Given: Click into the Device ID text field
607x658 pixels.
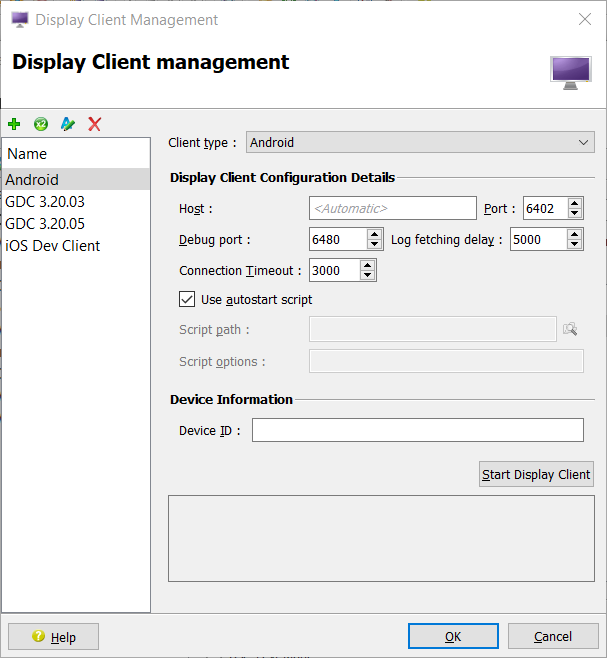Looking at the screenshot, I should pos(417,430).
